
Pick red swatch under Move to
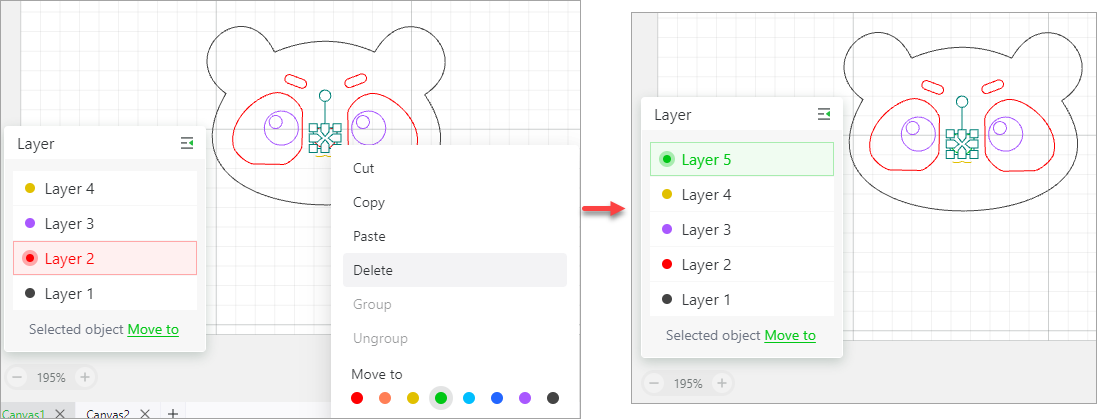point(357,398)
